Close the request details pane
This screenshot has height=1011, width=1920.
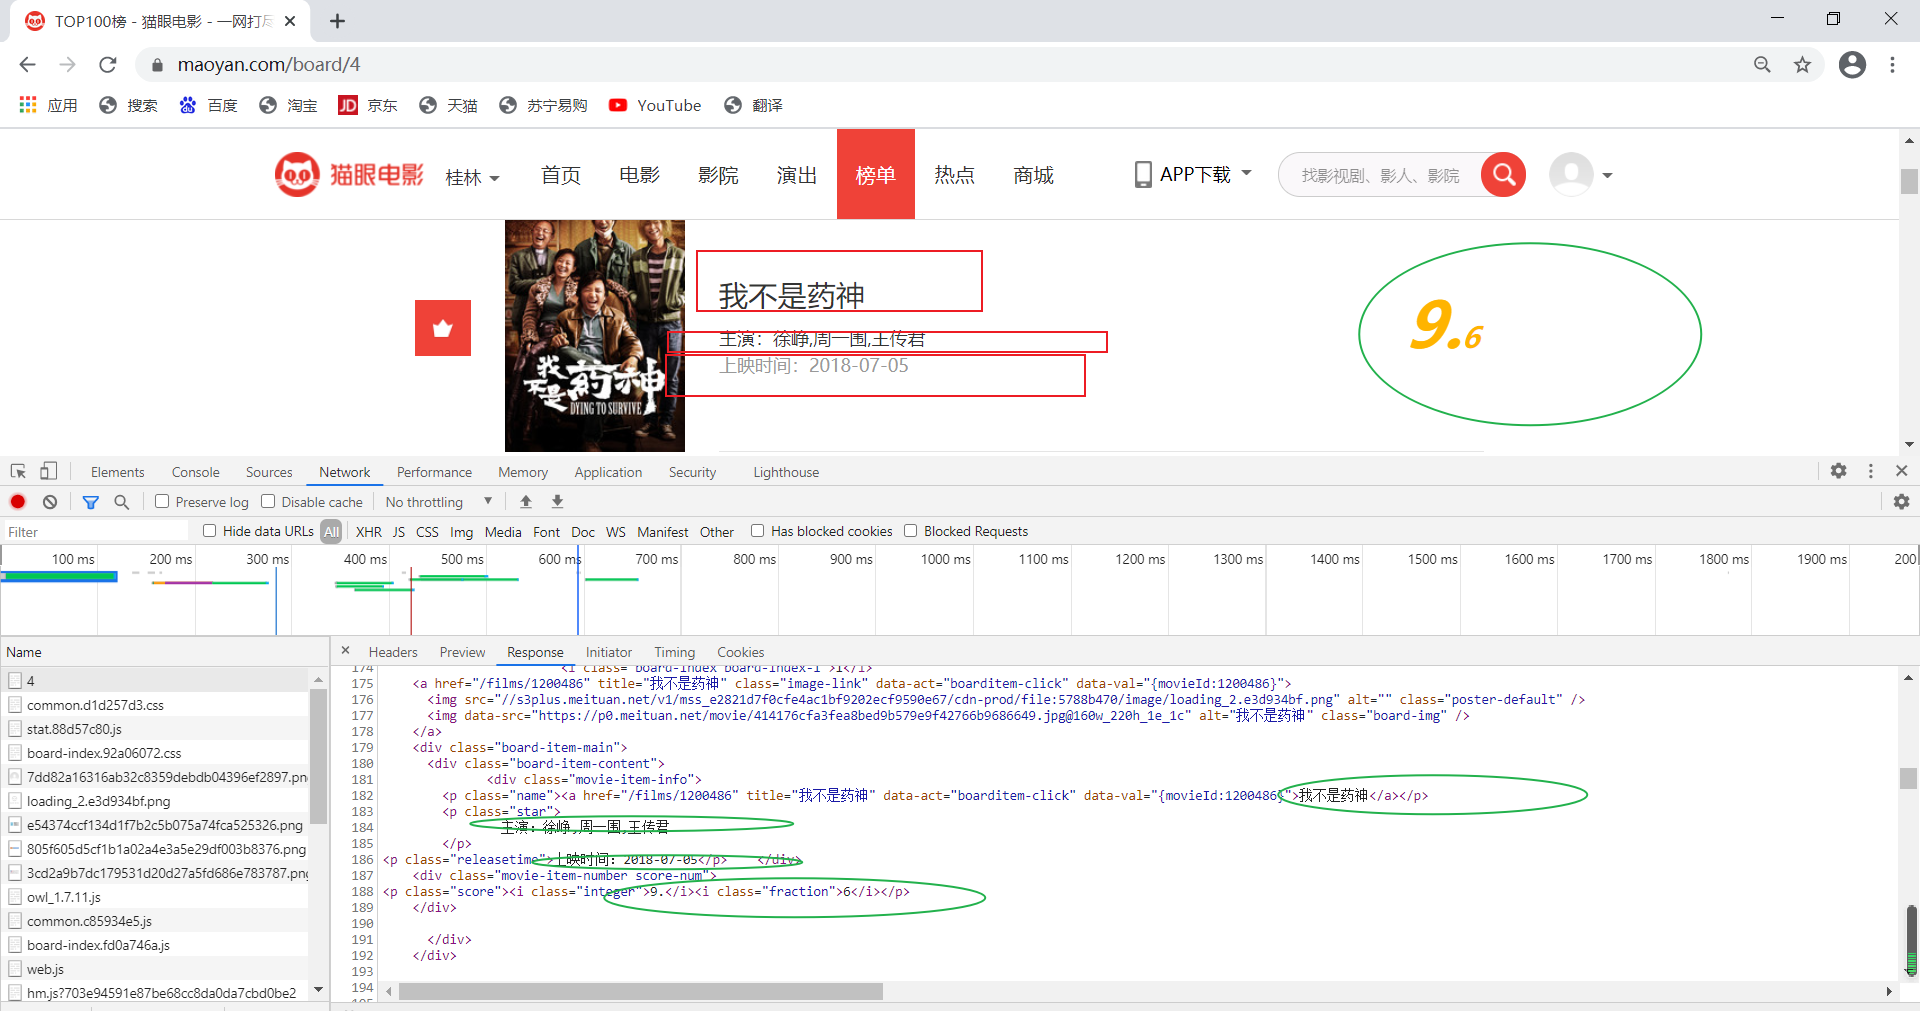pos(346,651)
